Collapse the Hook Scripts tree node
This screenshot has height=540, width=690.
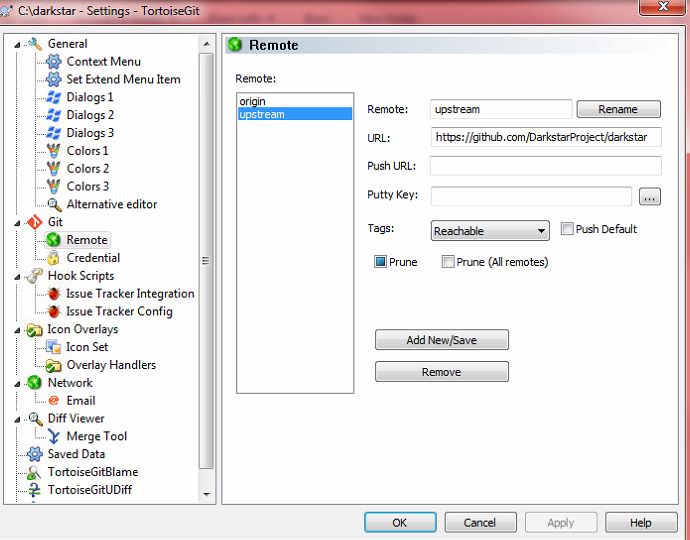click(x=17, y=277)
